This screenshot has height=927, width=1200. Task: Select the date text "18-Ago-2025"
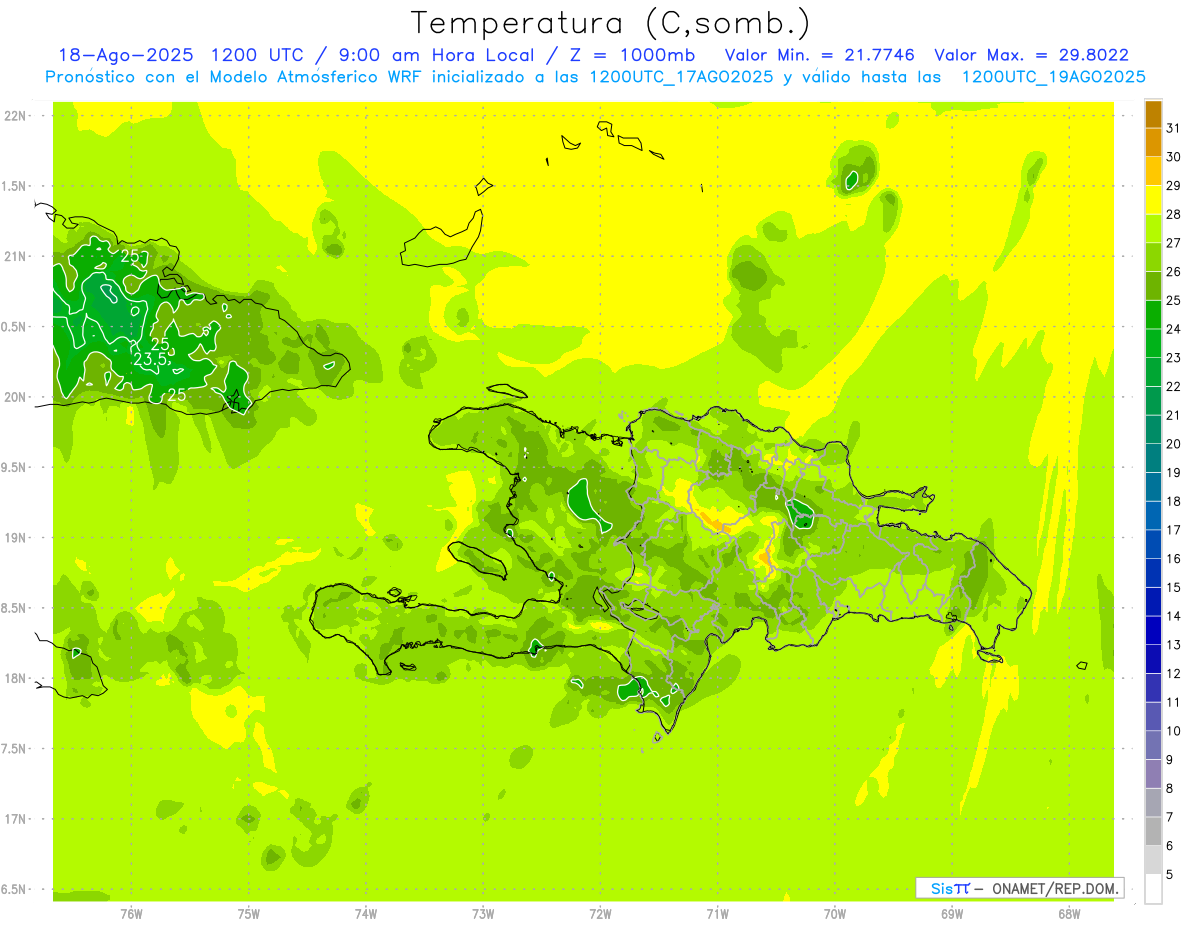(x=125, y=55)
